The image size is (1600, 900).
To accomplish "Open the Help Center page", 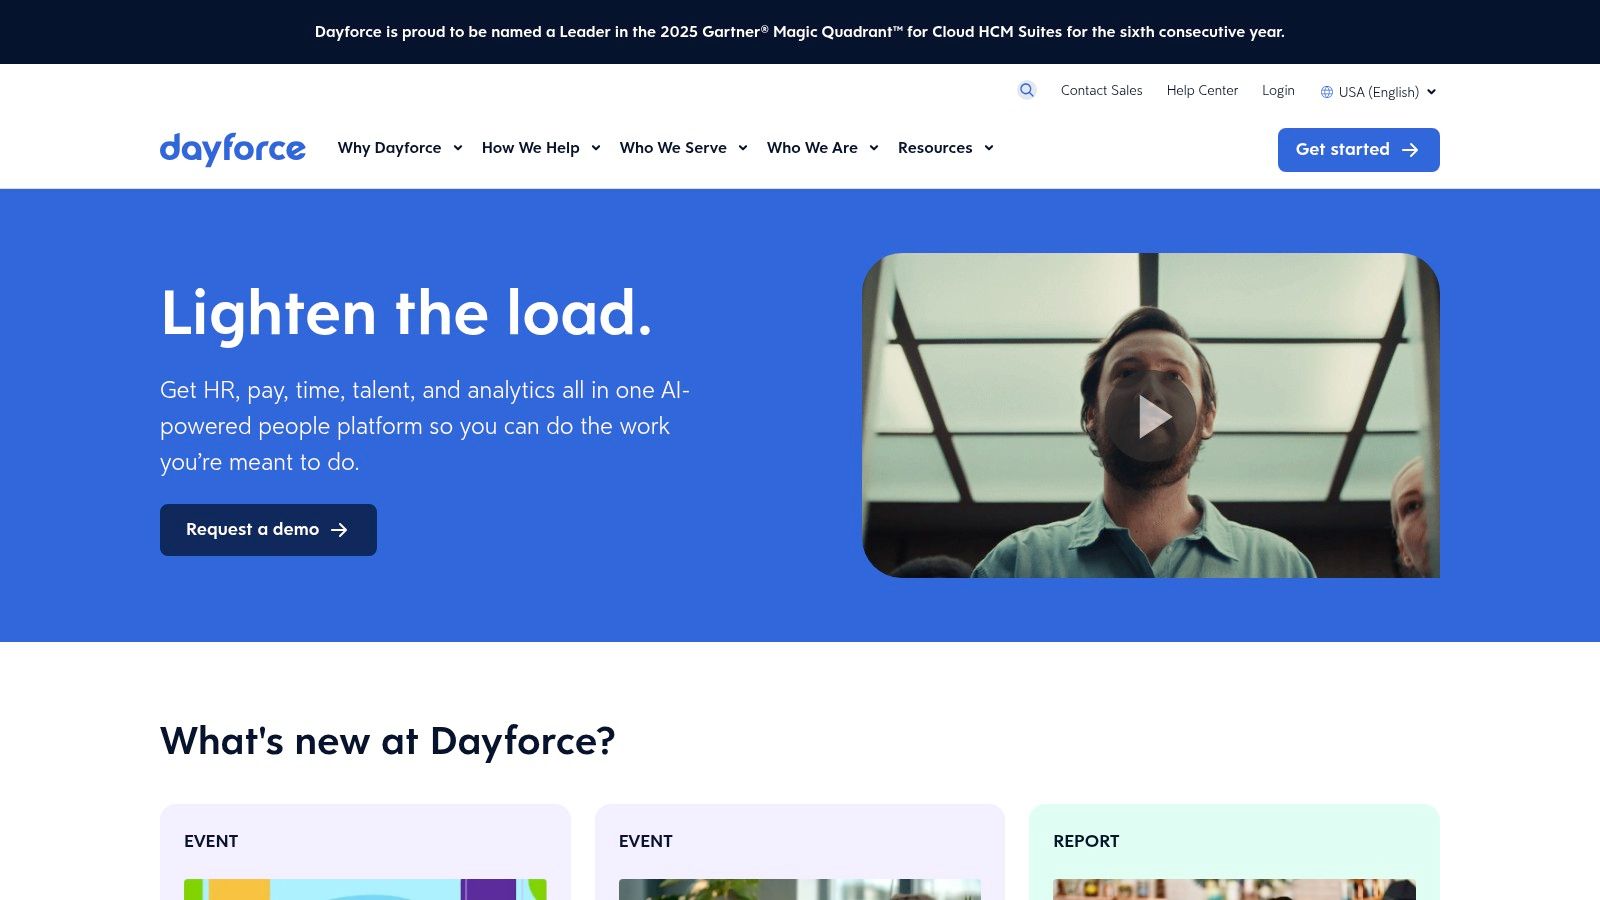I will pos(1201,90).
